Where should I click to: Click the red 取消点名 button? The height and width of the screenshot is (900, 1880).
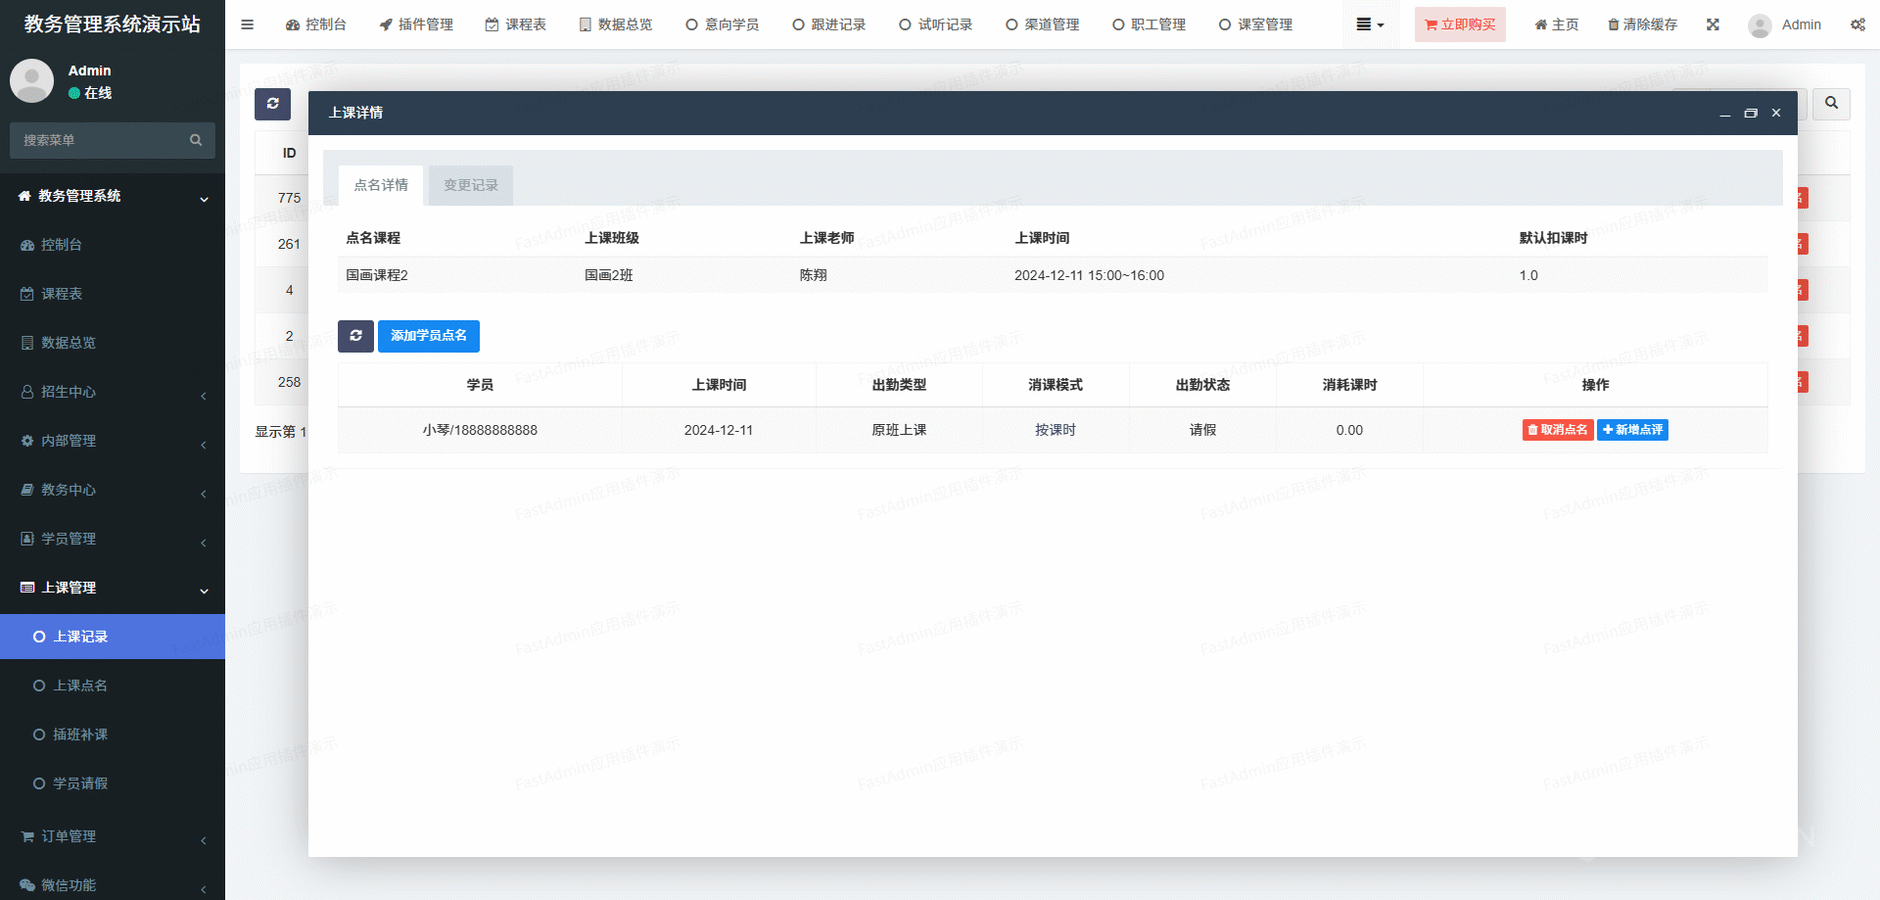coord(1557,430)
